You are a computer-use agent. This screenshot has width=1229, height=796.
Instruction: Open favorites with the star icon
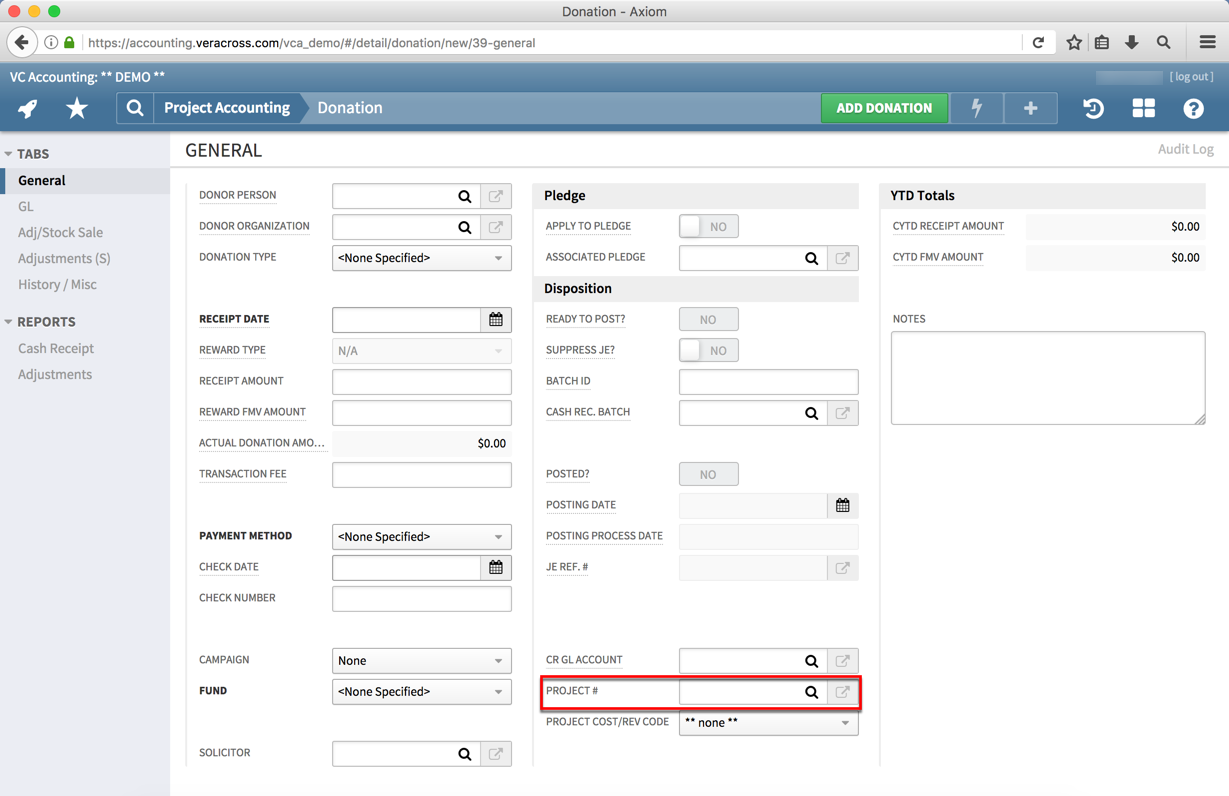77,108
